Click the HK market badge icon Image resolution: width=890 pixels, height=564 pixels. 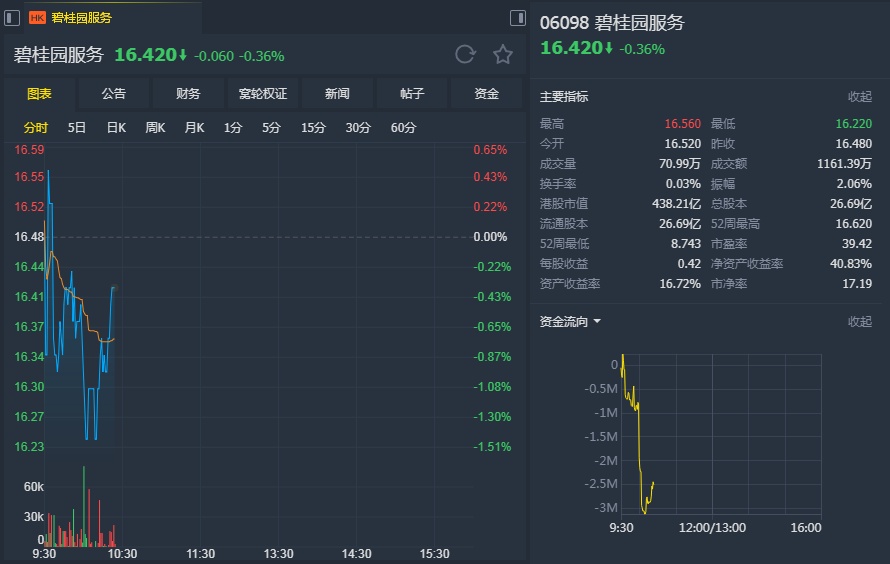(37, 18)
